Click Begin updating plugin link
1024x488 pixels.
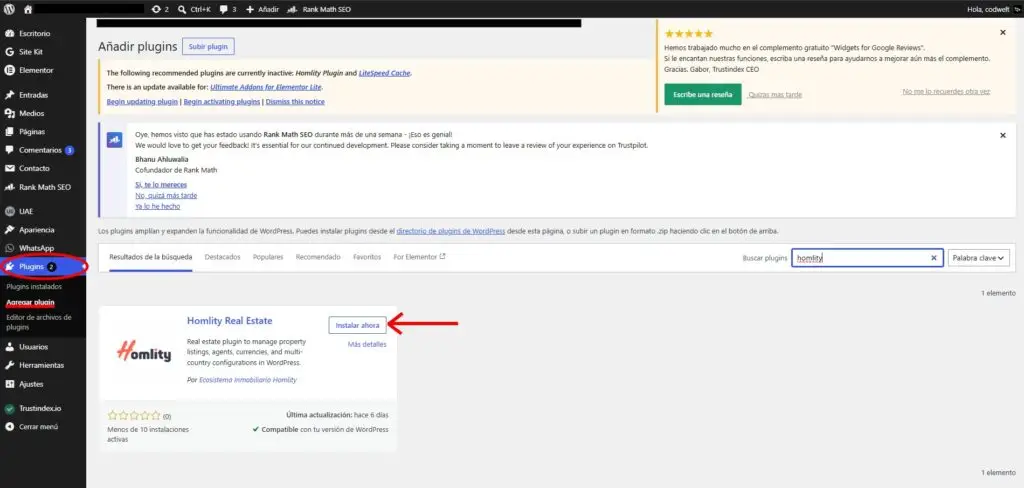142,102
